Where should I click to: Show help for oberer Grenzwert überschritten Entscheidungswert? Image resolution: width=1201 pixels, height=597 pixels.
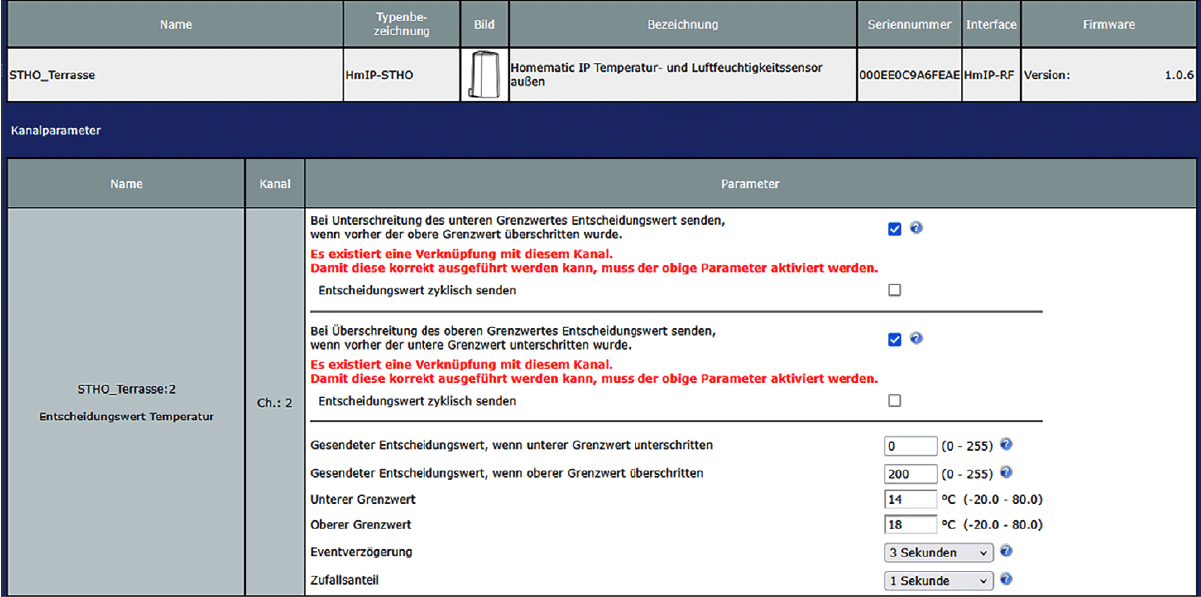pyautogui.click(x=1006, y=472)
